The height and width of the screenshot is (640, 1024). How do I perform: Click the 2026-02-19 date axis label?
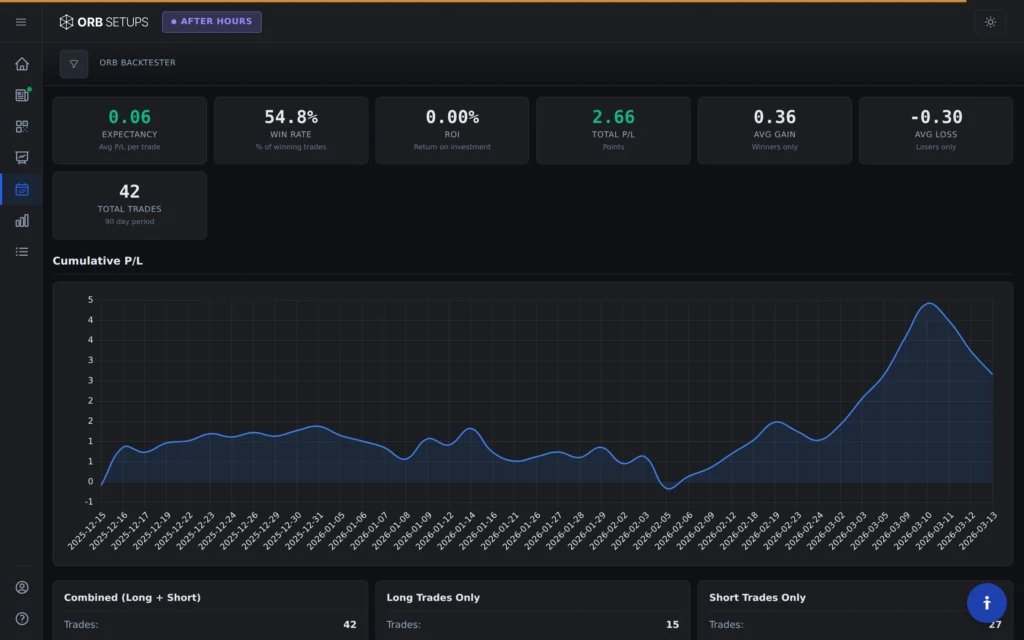click(760, 531)
